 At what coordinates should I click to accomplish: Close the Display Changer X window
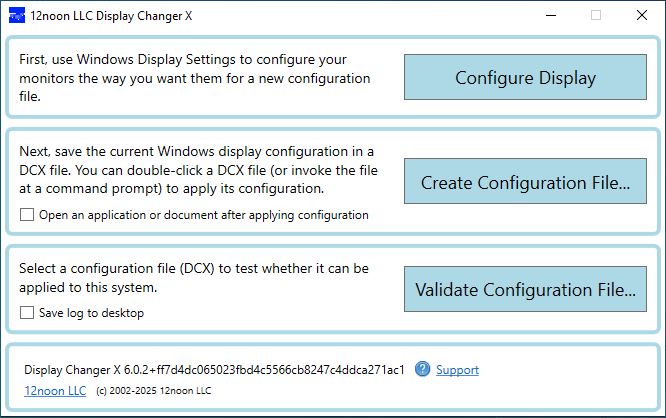pos(642,16)
